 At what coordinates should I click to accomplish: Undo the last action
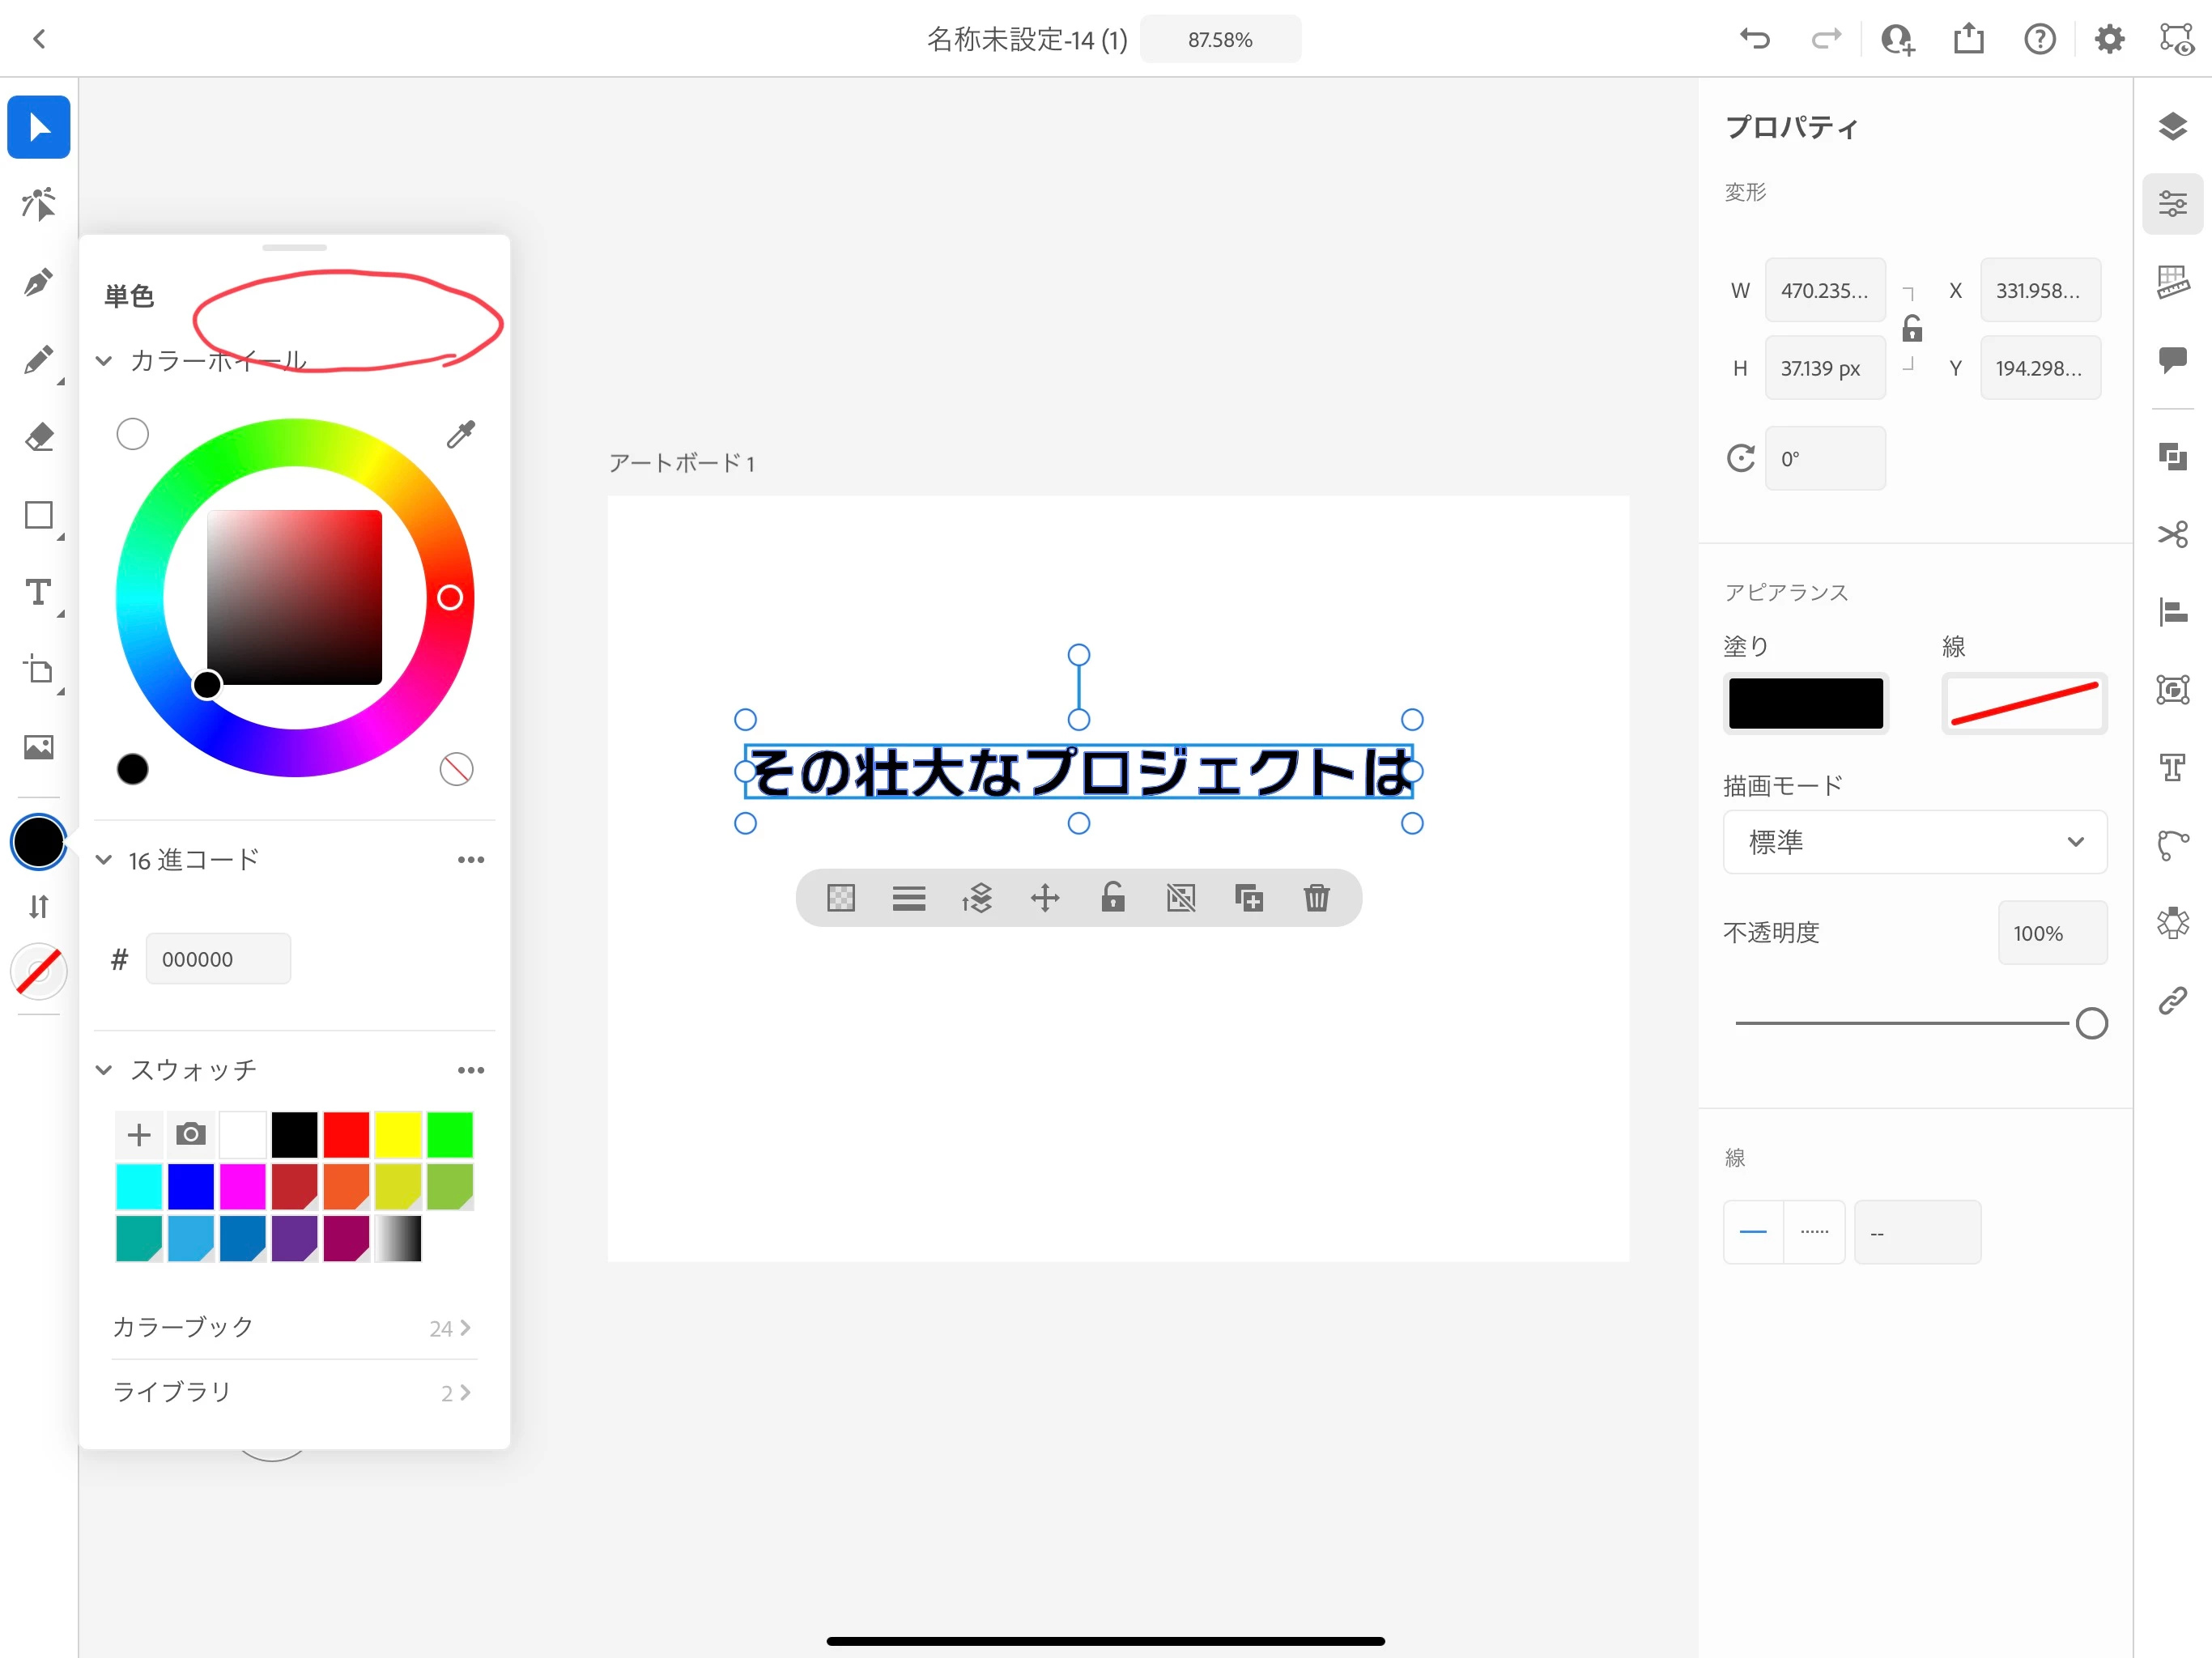[x=1754, y=40]
